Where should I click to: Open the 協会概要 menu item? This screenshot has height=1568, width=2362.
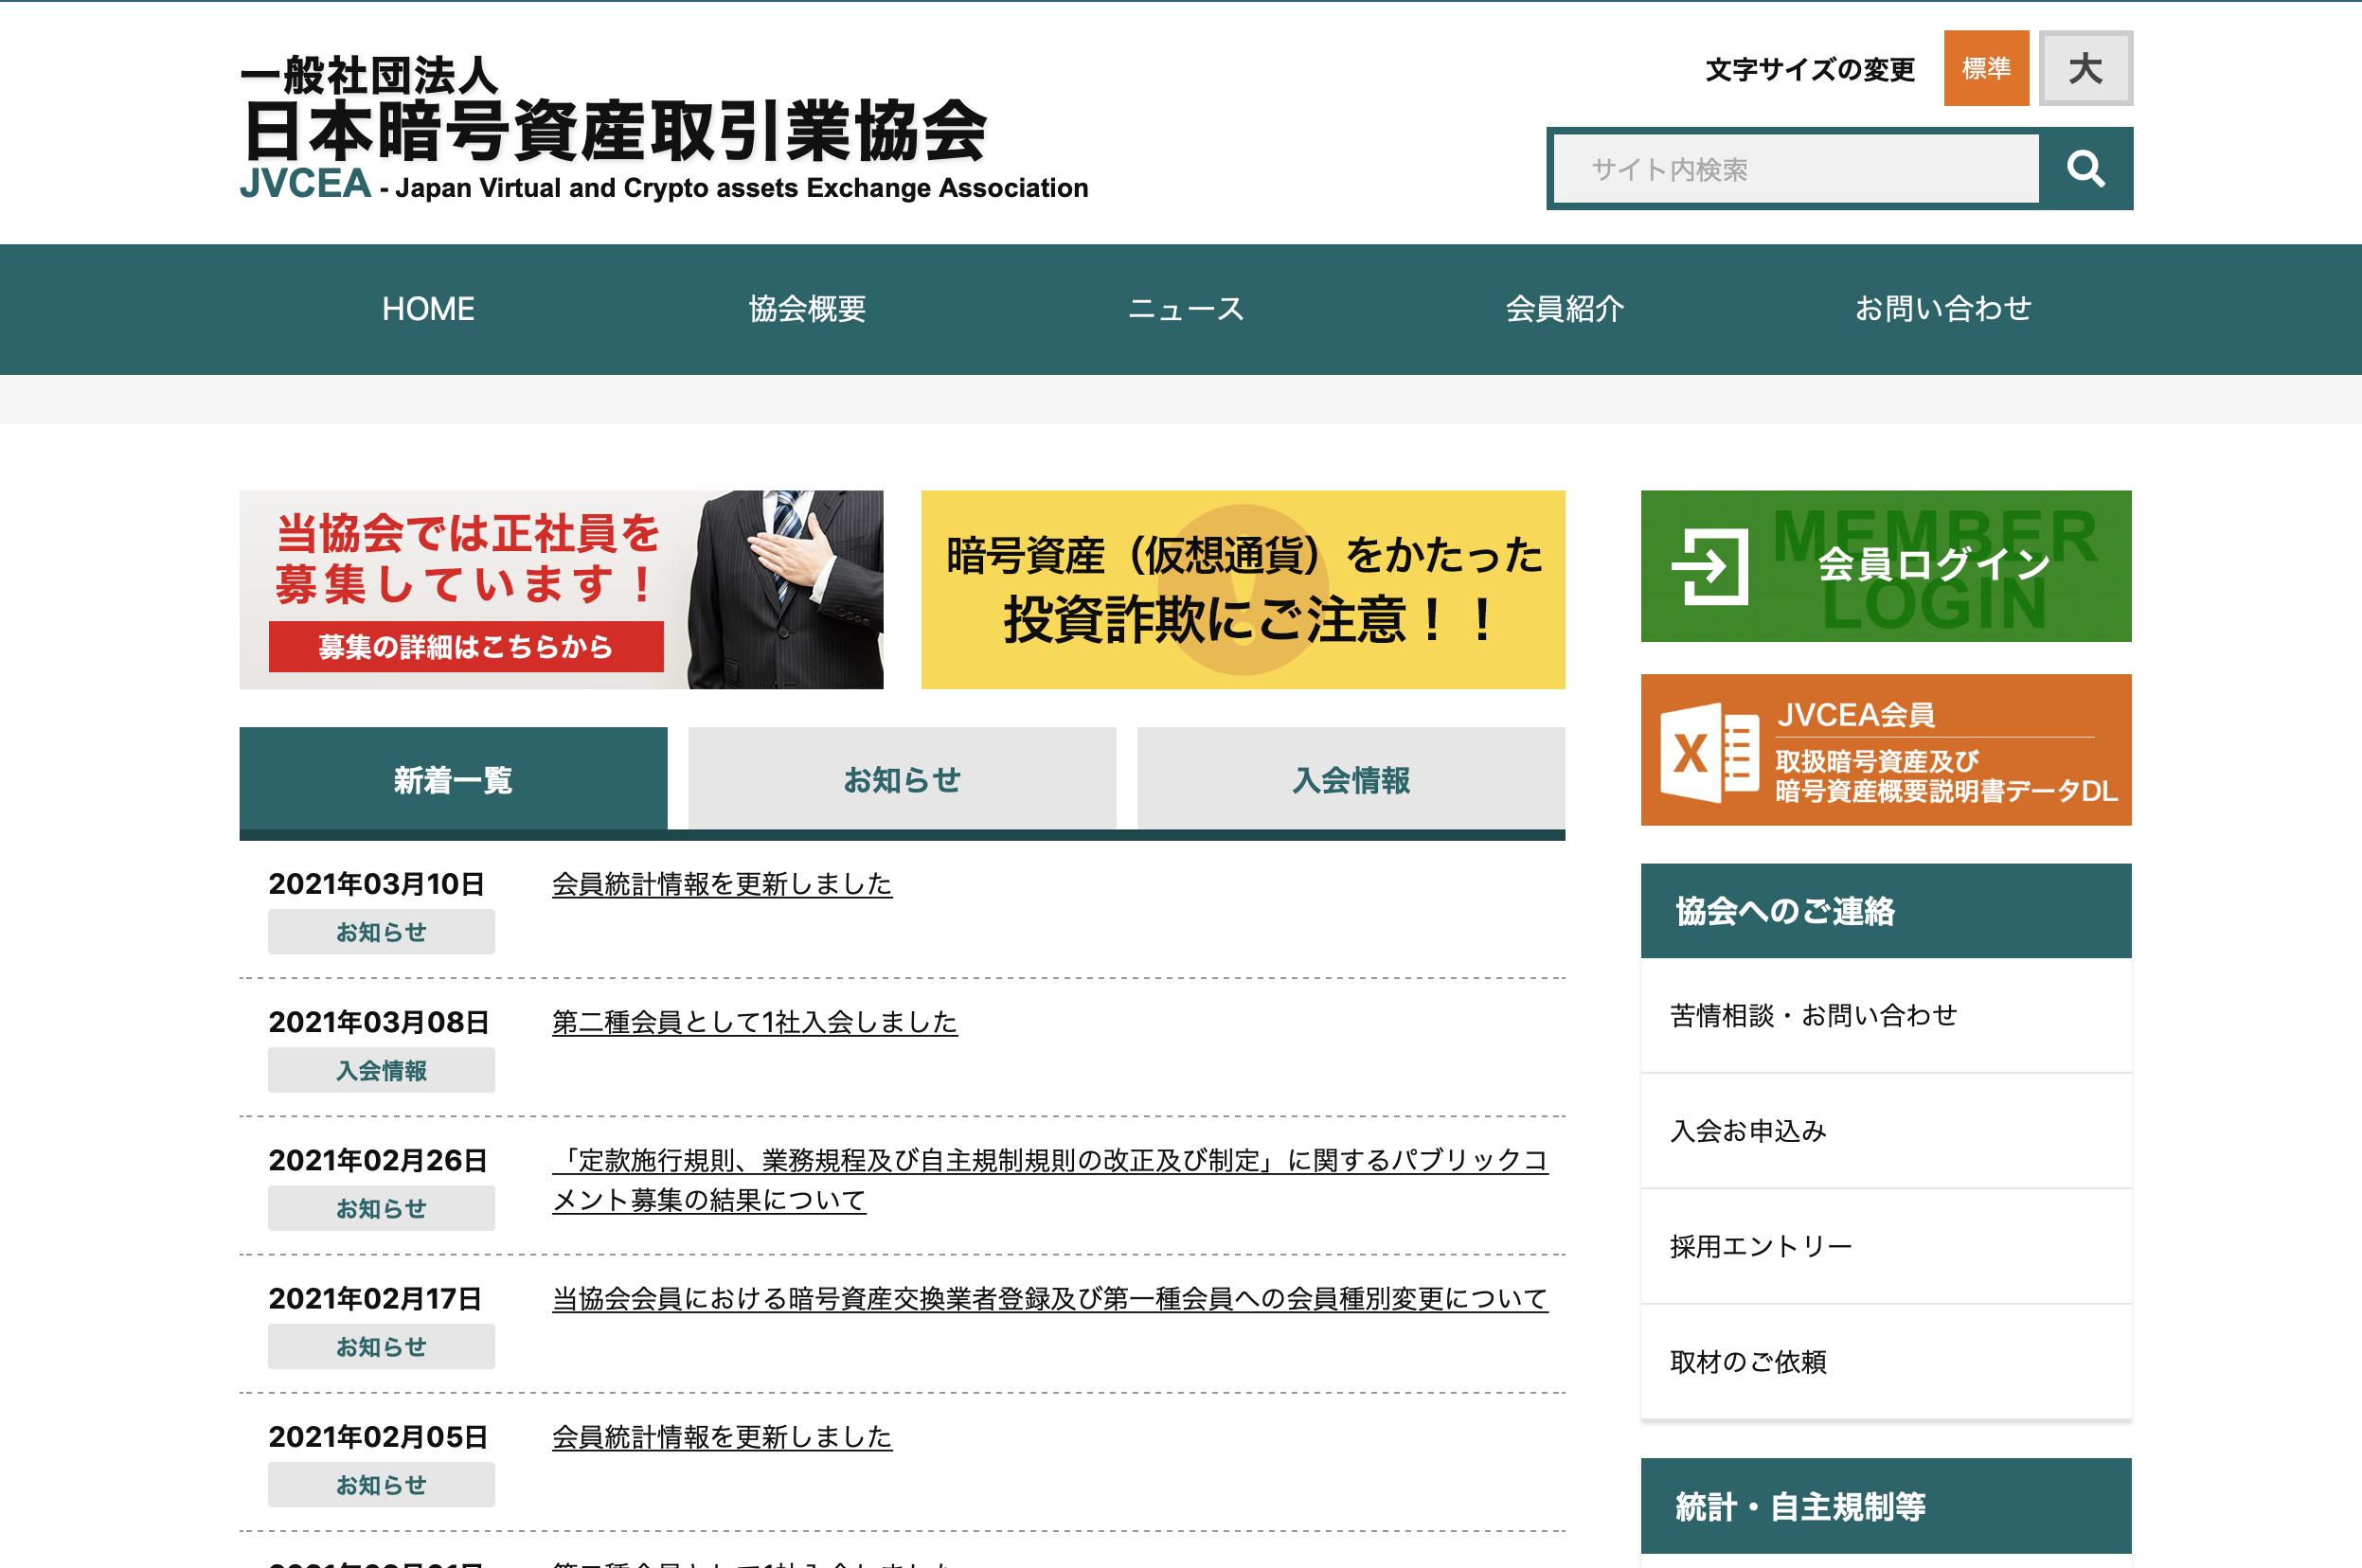[807, 309]
